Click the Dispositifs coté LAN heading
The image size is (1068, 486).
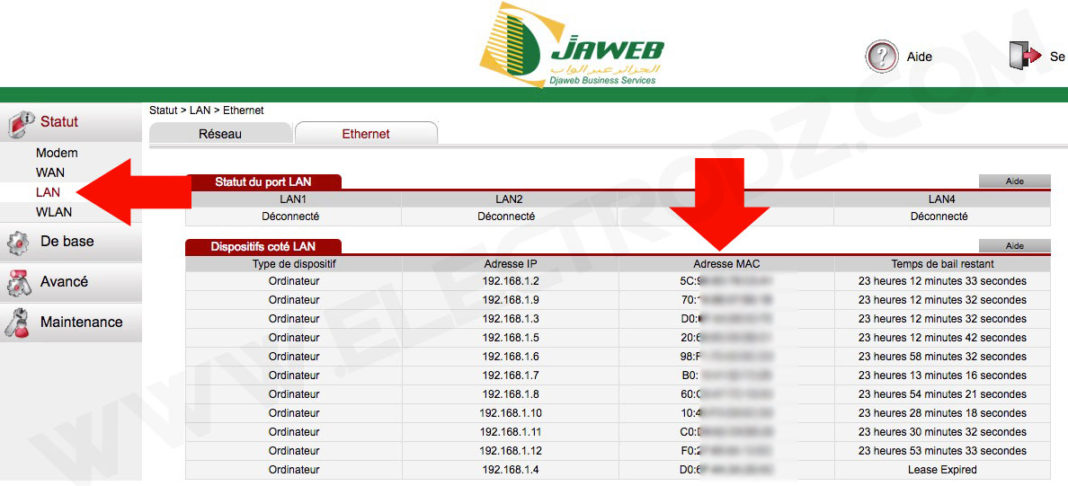point(263,246)
